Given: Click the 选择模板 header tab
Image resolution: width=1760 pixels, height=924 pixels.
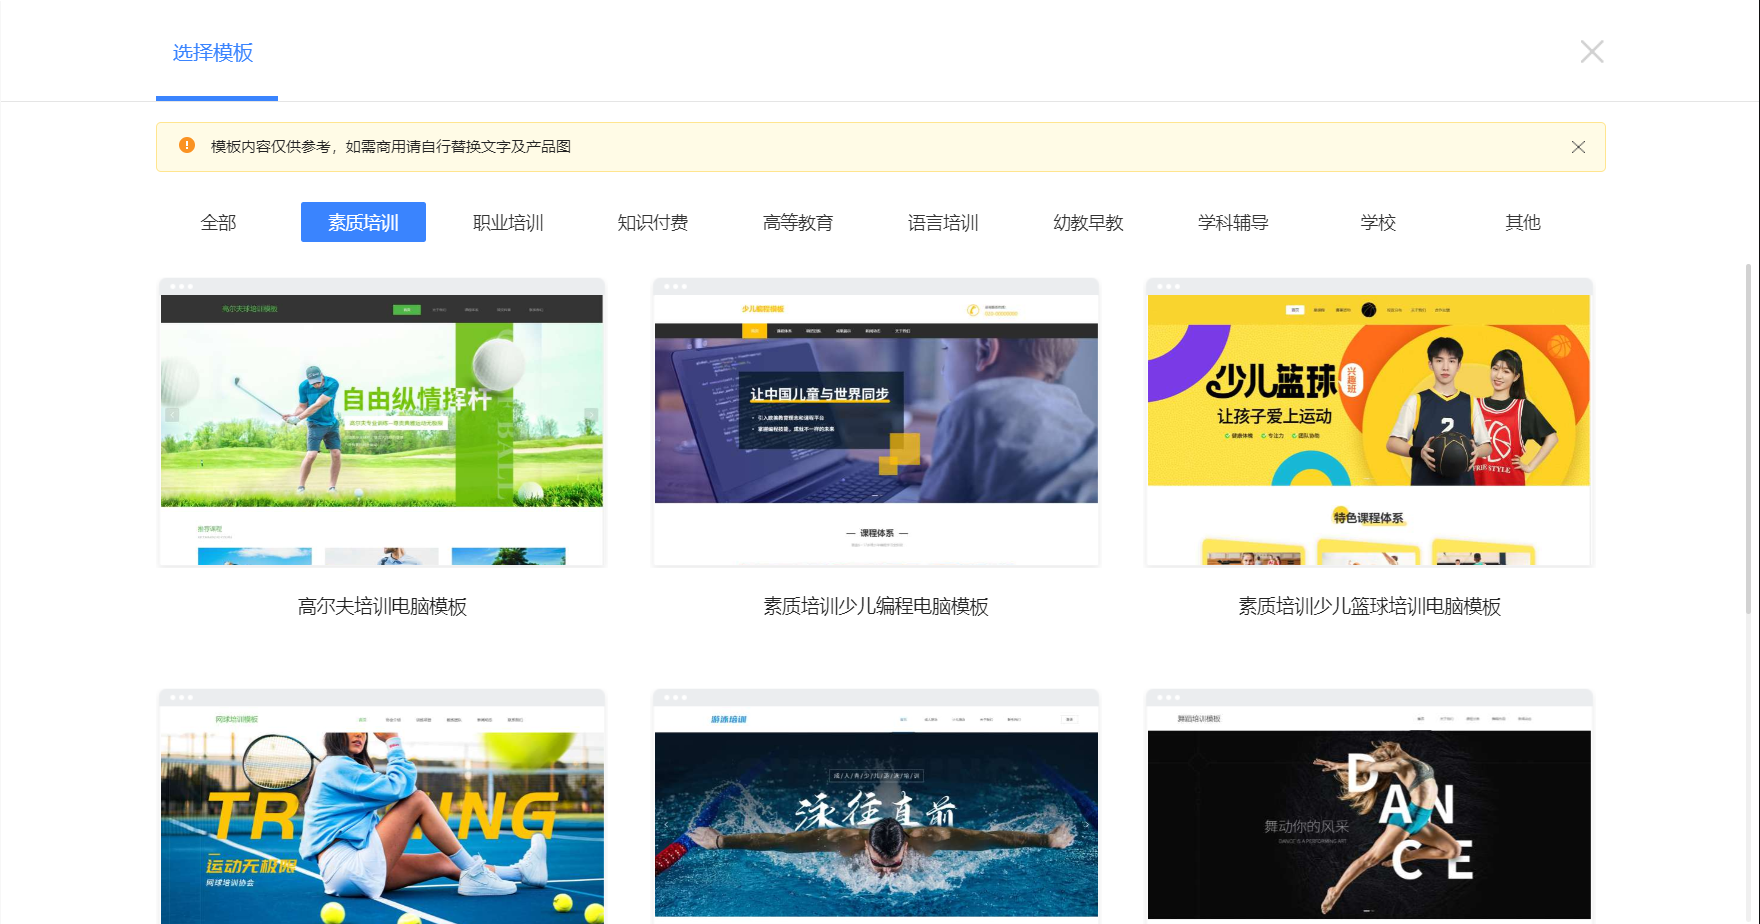Looking at the screenshot, I should (213, 52).
